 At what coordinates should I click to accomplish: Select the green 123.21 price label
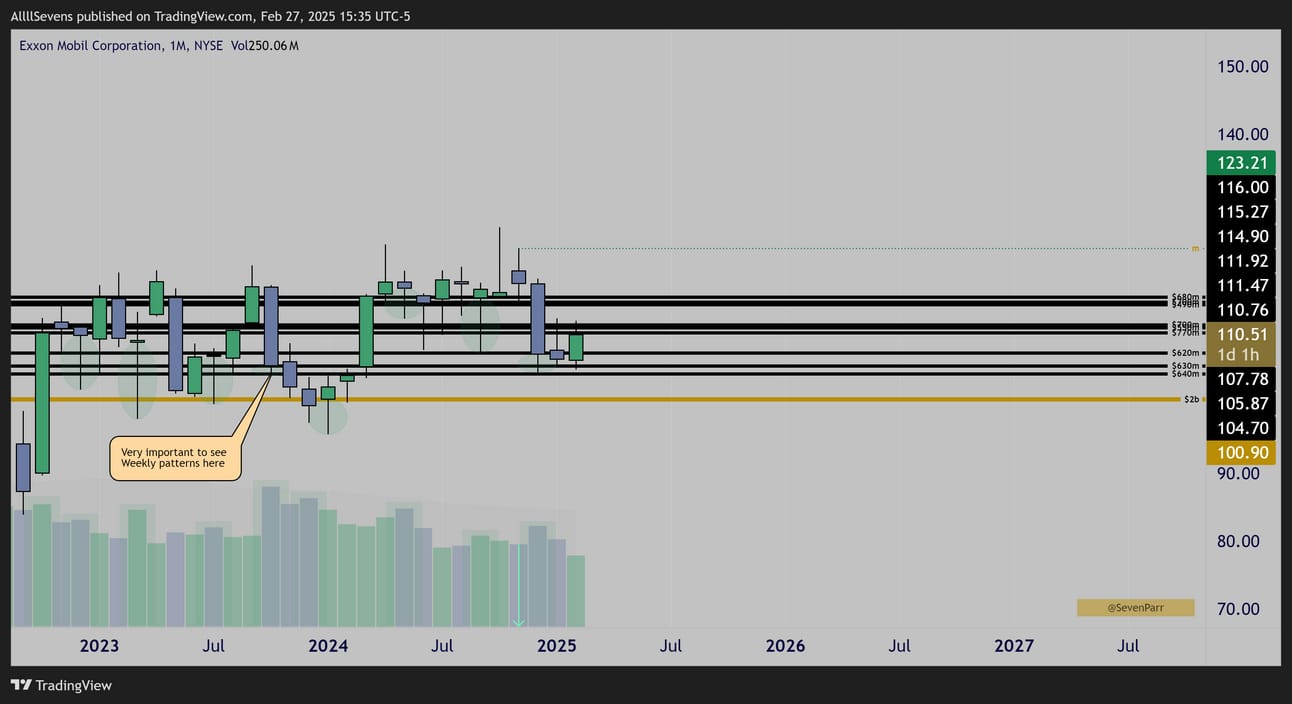point(1241,163)
